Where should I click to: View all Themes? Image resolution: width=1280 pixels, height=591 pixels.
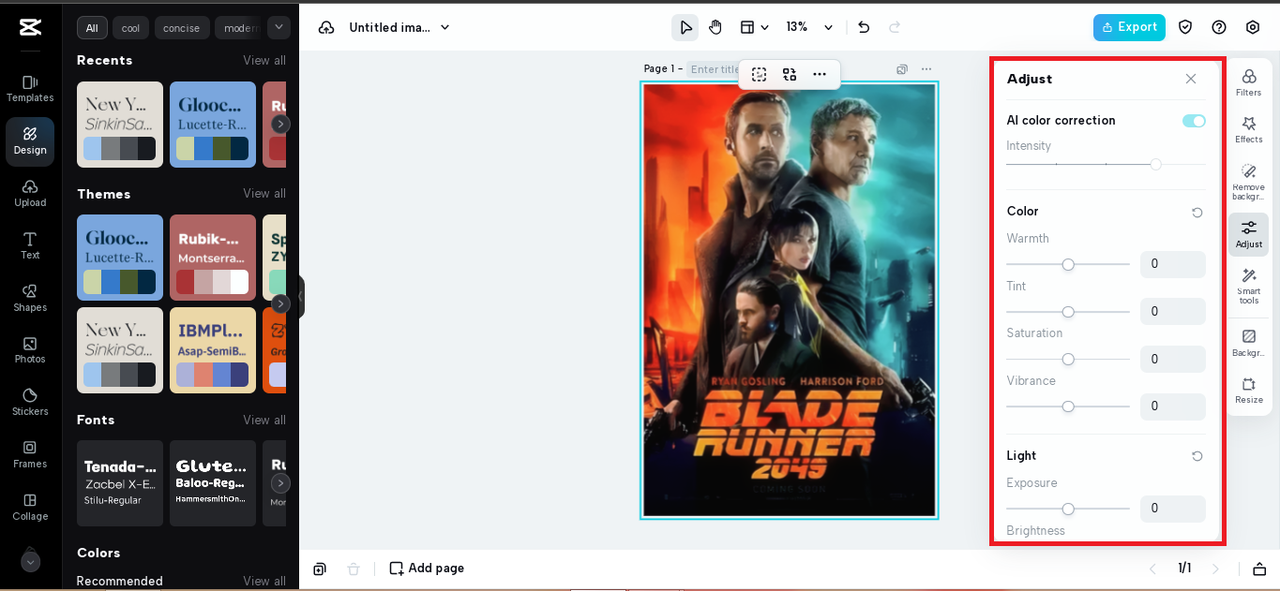click(x=264, y=194)
